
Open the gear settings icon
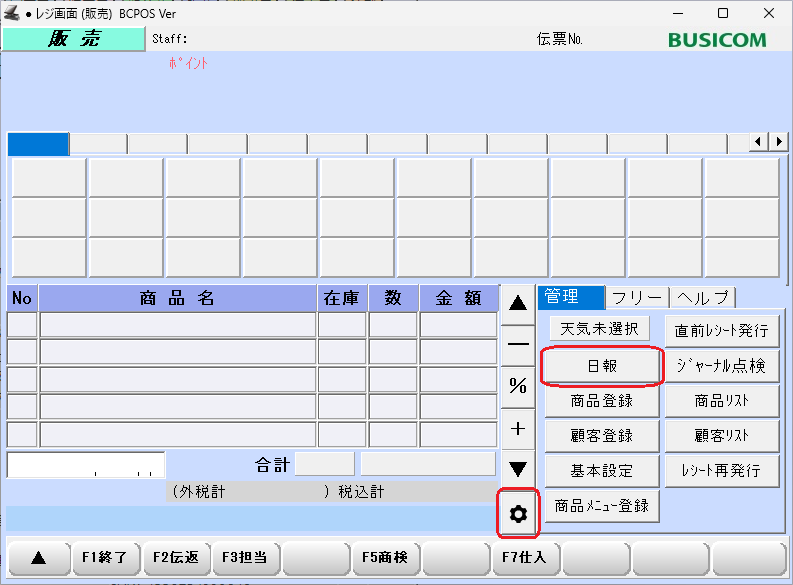(518, 514)
